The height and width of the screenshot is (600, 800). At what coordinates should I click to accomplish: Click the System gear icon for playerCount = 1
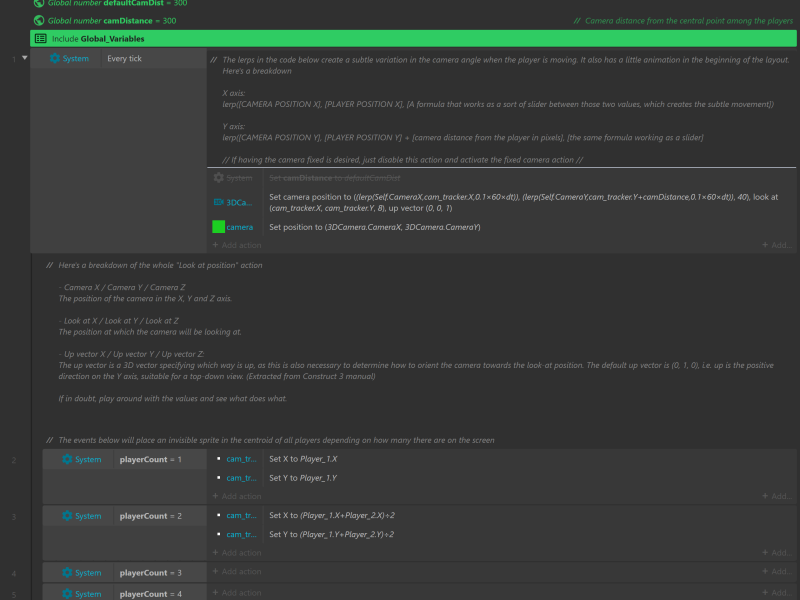point(67,459)
